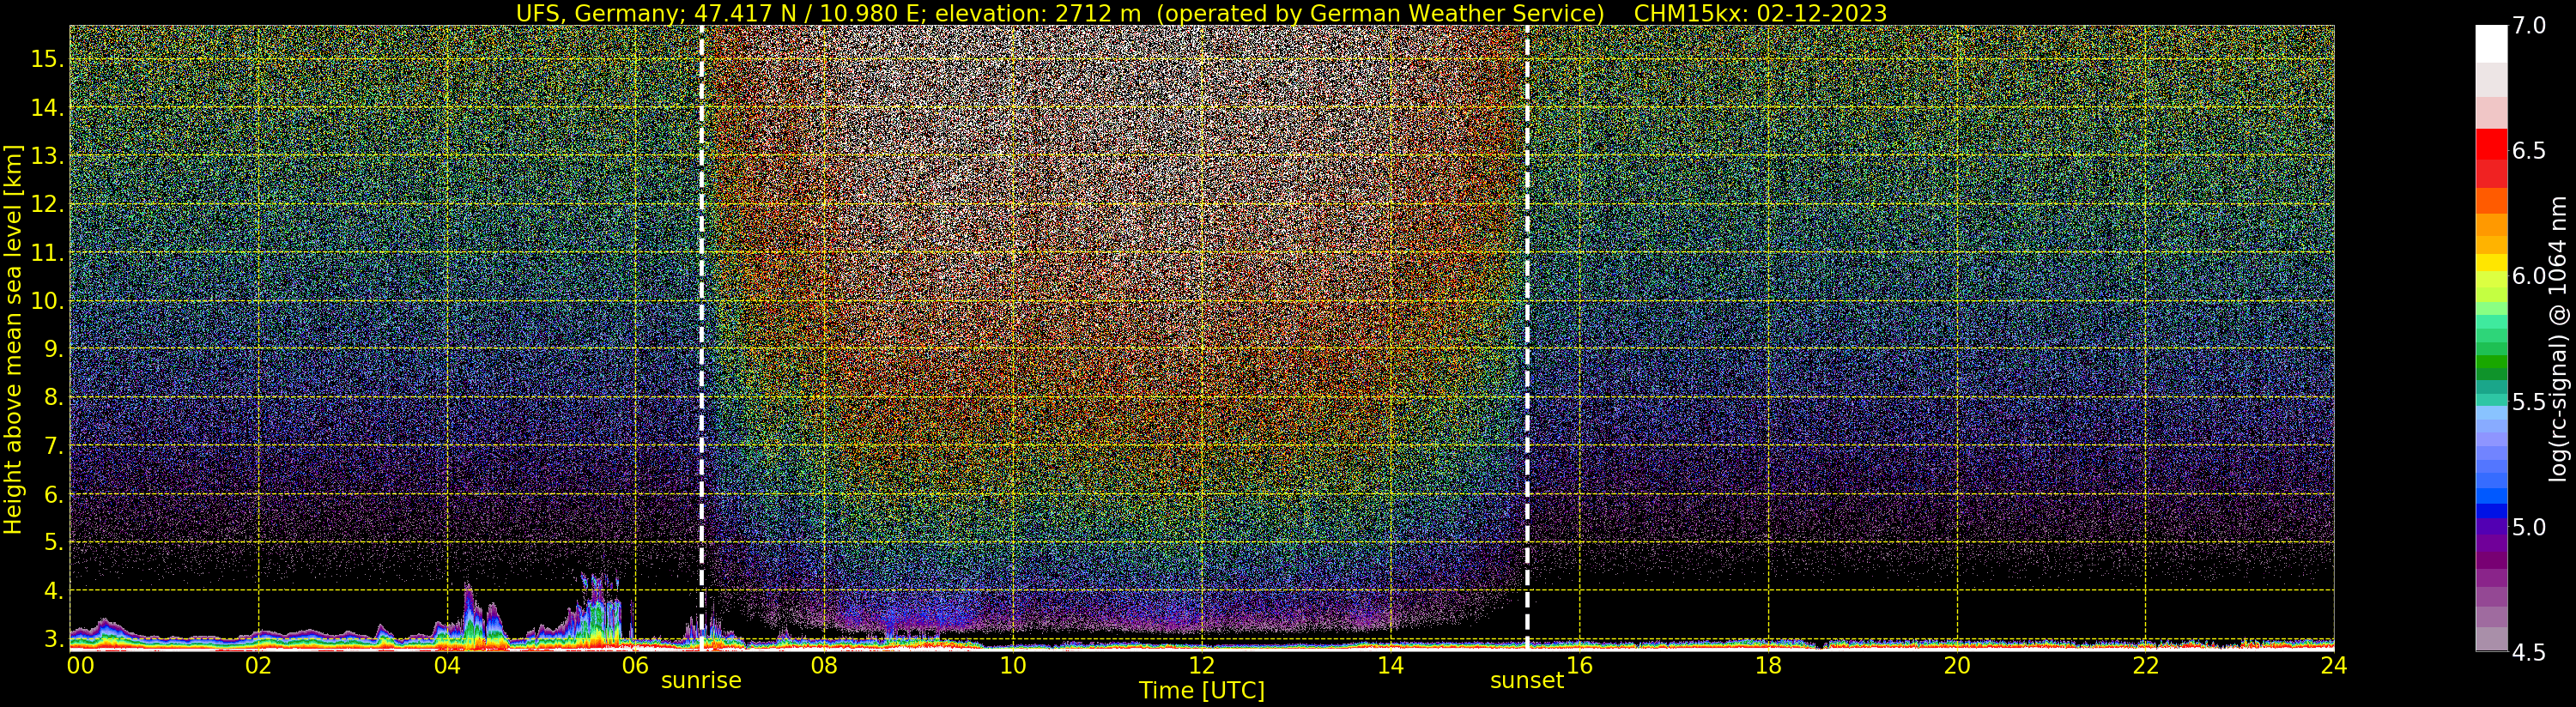Click the 'Time [UTC]' axis label
Screen dimensions: 2576x707
[x=1201, y=691]
